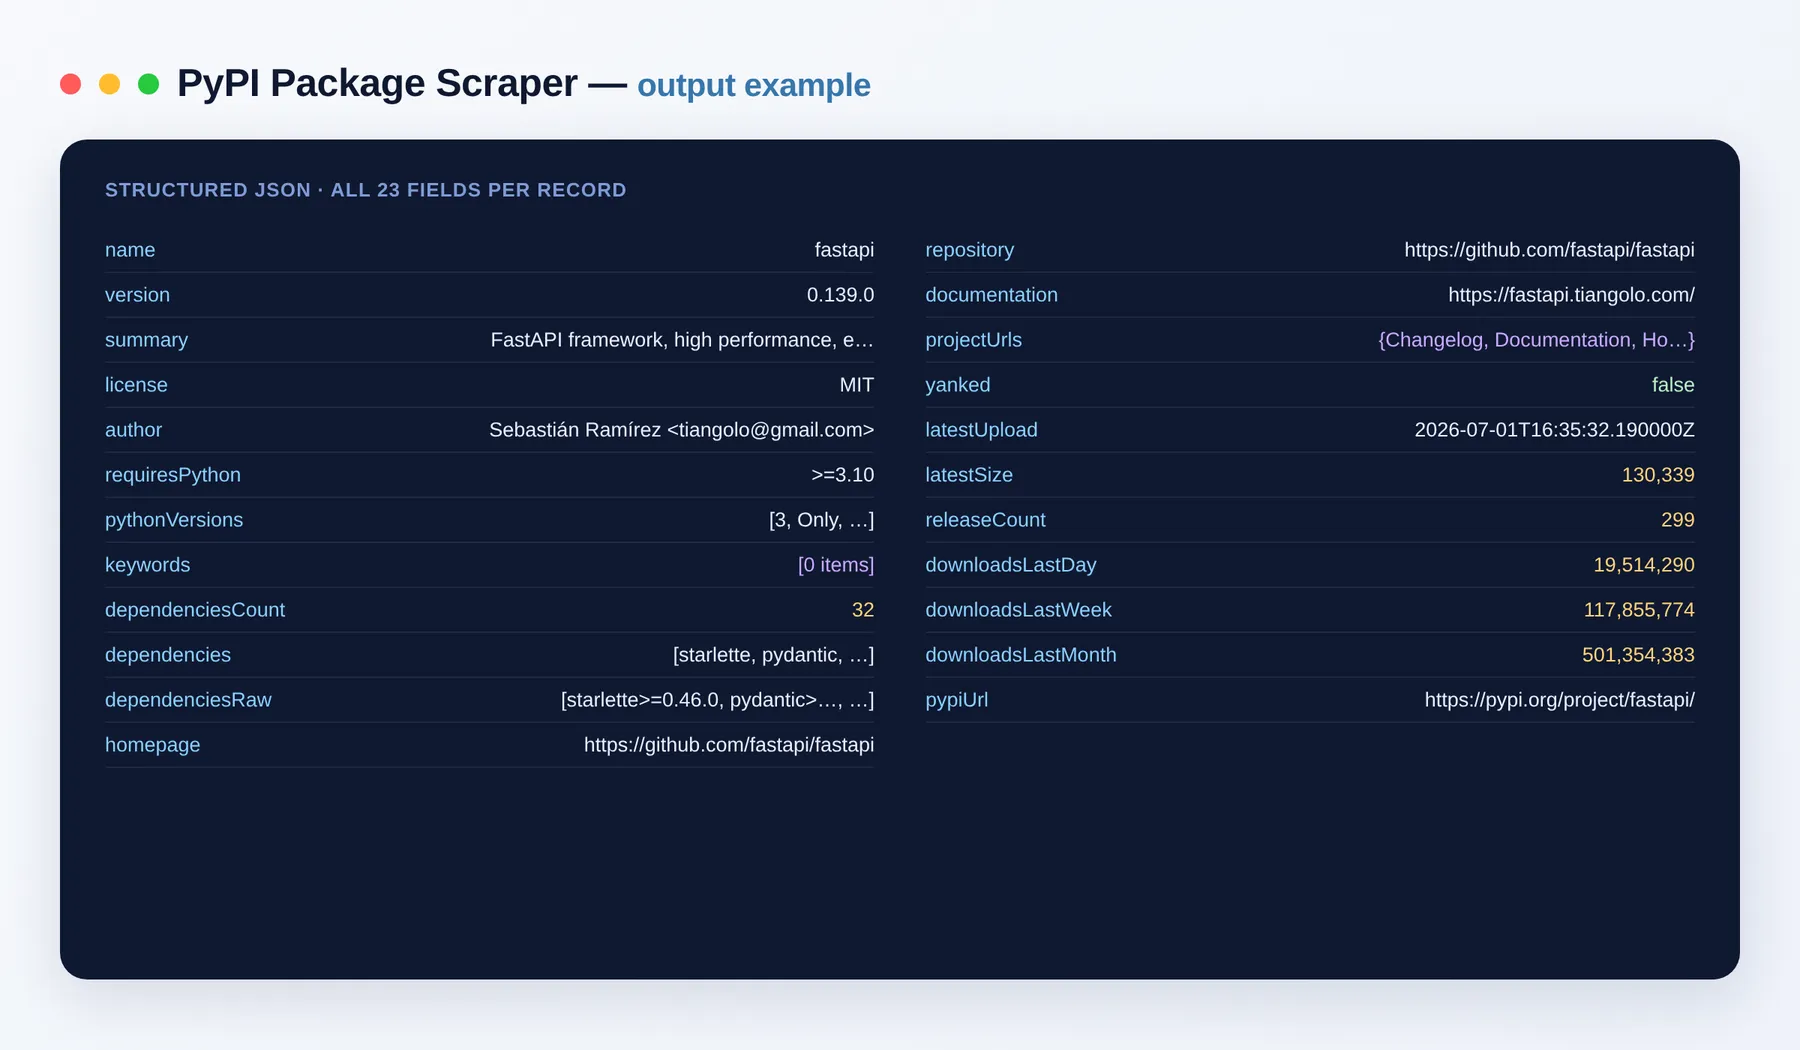Select the value '[3, Only, …]'
The image size is (1800, 1050).
click(821, 520)
